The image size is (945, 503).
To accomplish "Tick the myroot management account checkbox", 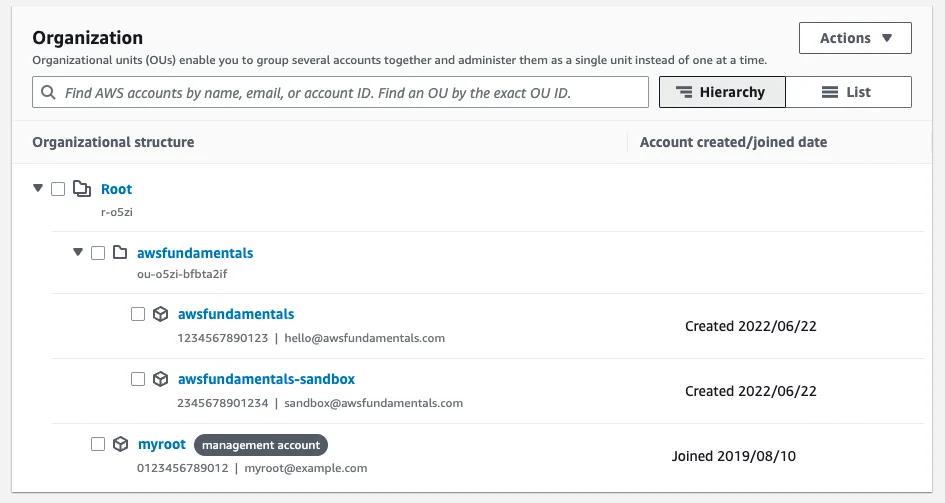I will tap(98, 444).
